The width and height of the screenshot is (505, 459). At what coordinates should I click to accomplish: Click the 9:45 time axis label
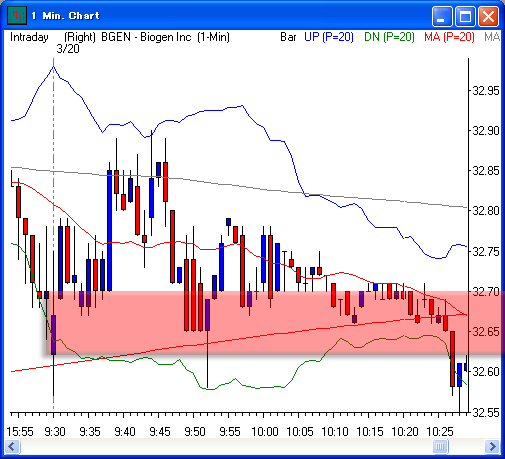[160, 432]
